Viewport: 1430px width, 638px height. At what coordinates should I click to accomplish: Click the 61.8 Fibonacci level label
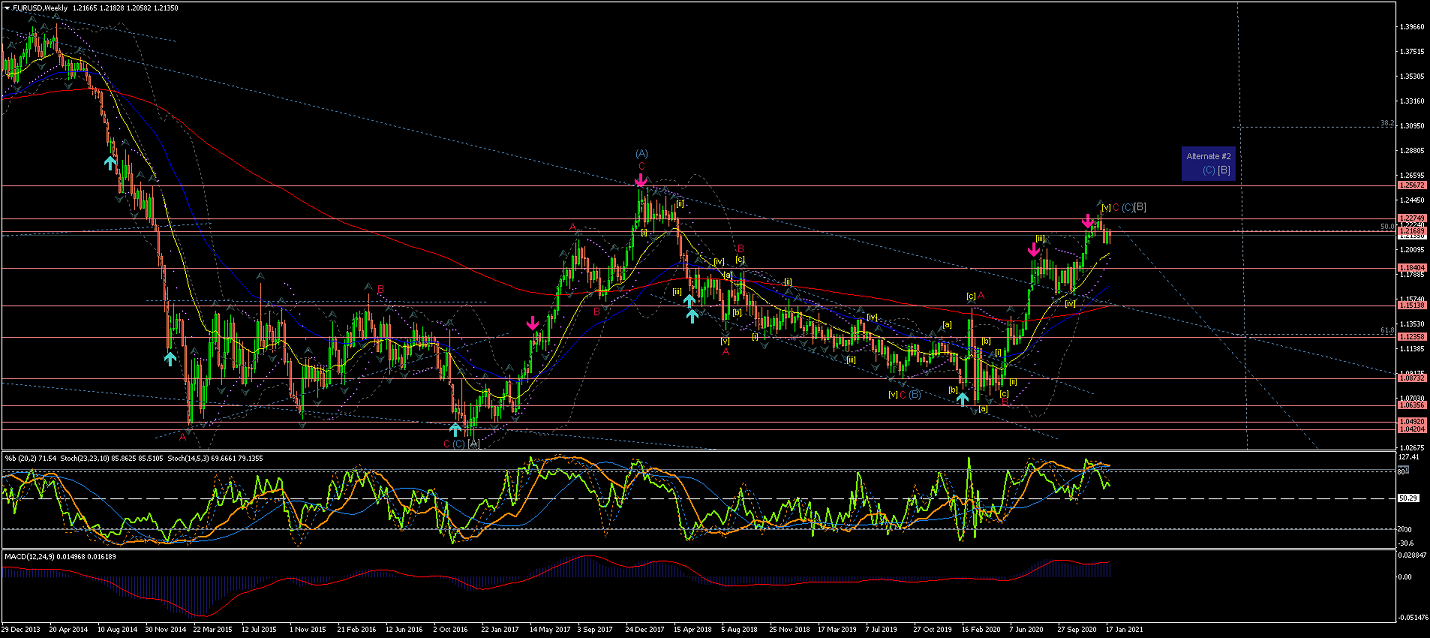click(1387, 330)
